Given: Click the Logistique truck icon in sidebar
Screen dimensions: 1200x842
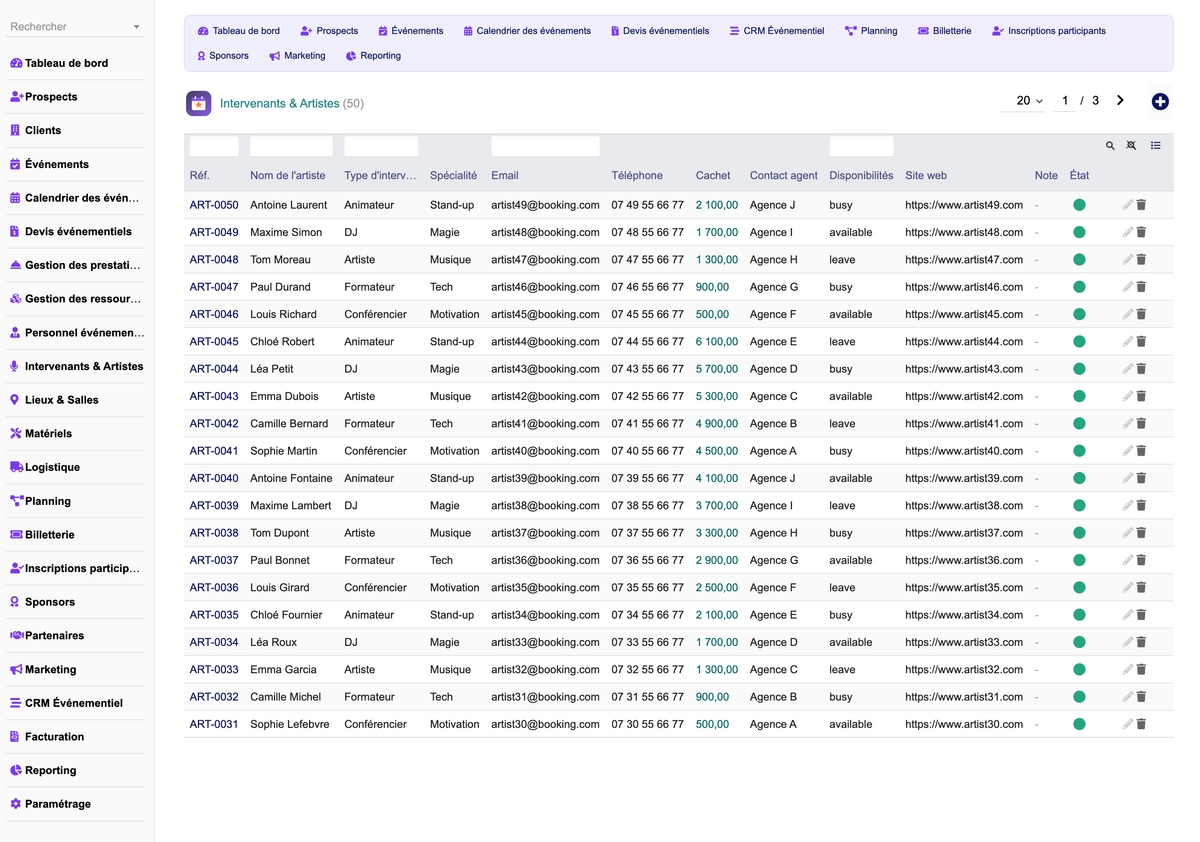Looking at the screenshot, I should (16, 467).
